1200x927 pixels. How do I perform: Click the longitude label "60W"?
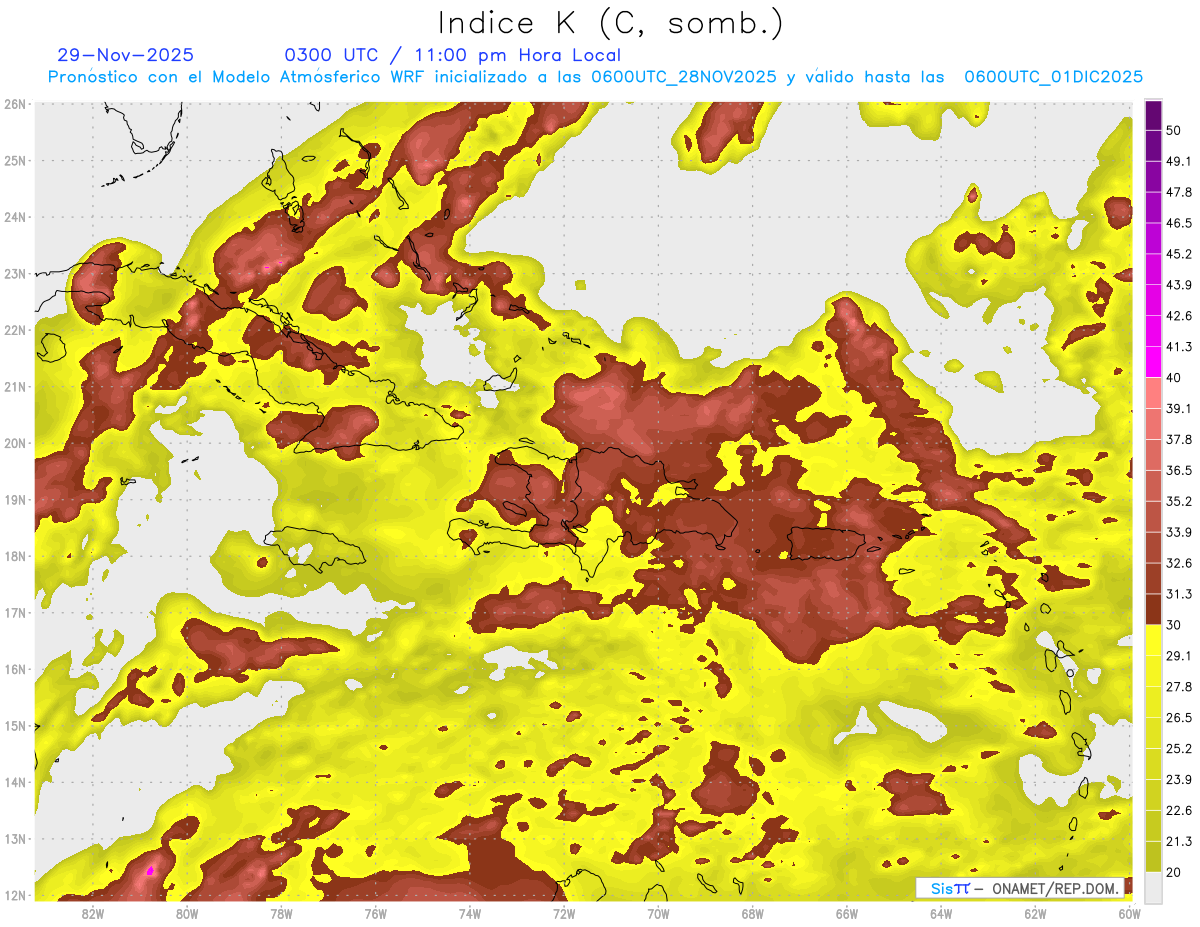pyautogui.click(x=1130, y=913)
